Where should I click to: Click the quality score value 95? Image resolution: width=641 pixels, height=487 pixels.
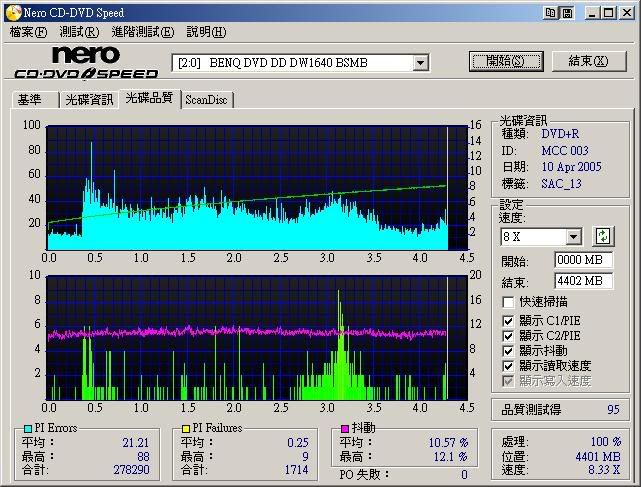(613, 409)
